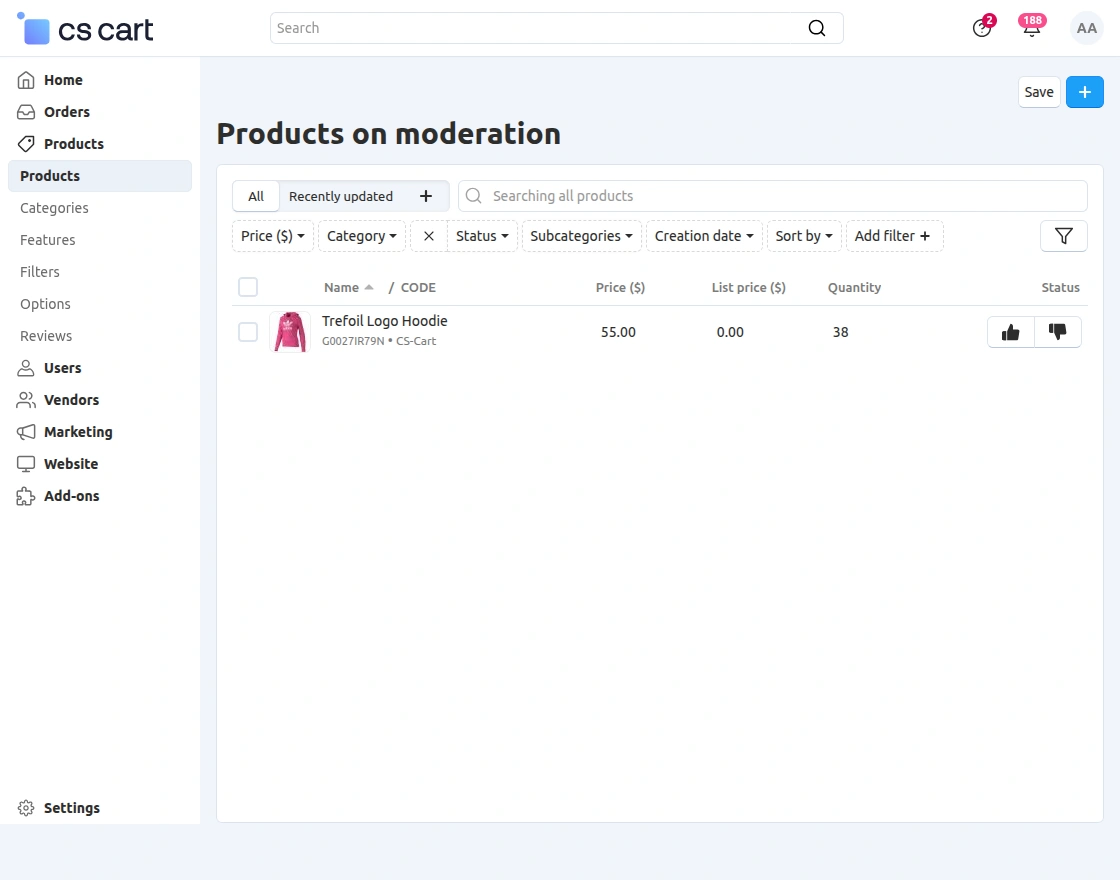The image size is (1120, 880).
Task: Check the Trefoil Logo Hoodie row checkbox
Action: (x=248, y=332)
